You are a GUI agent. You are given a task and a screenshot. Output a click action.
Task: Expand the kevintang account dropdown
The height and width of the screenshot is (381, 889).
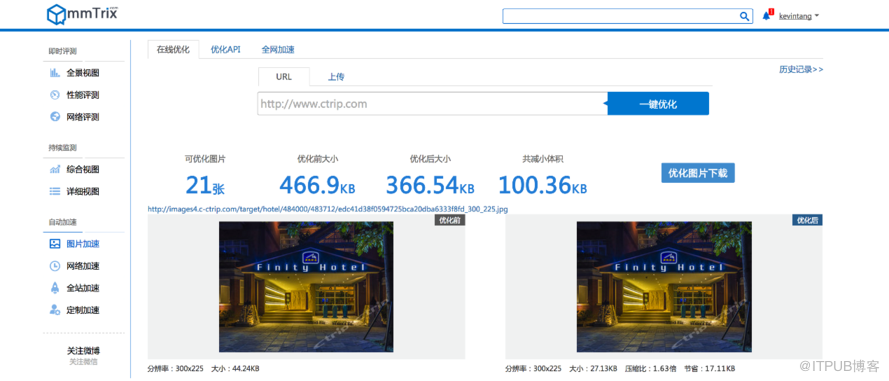tap(798, 16)
